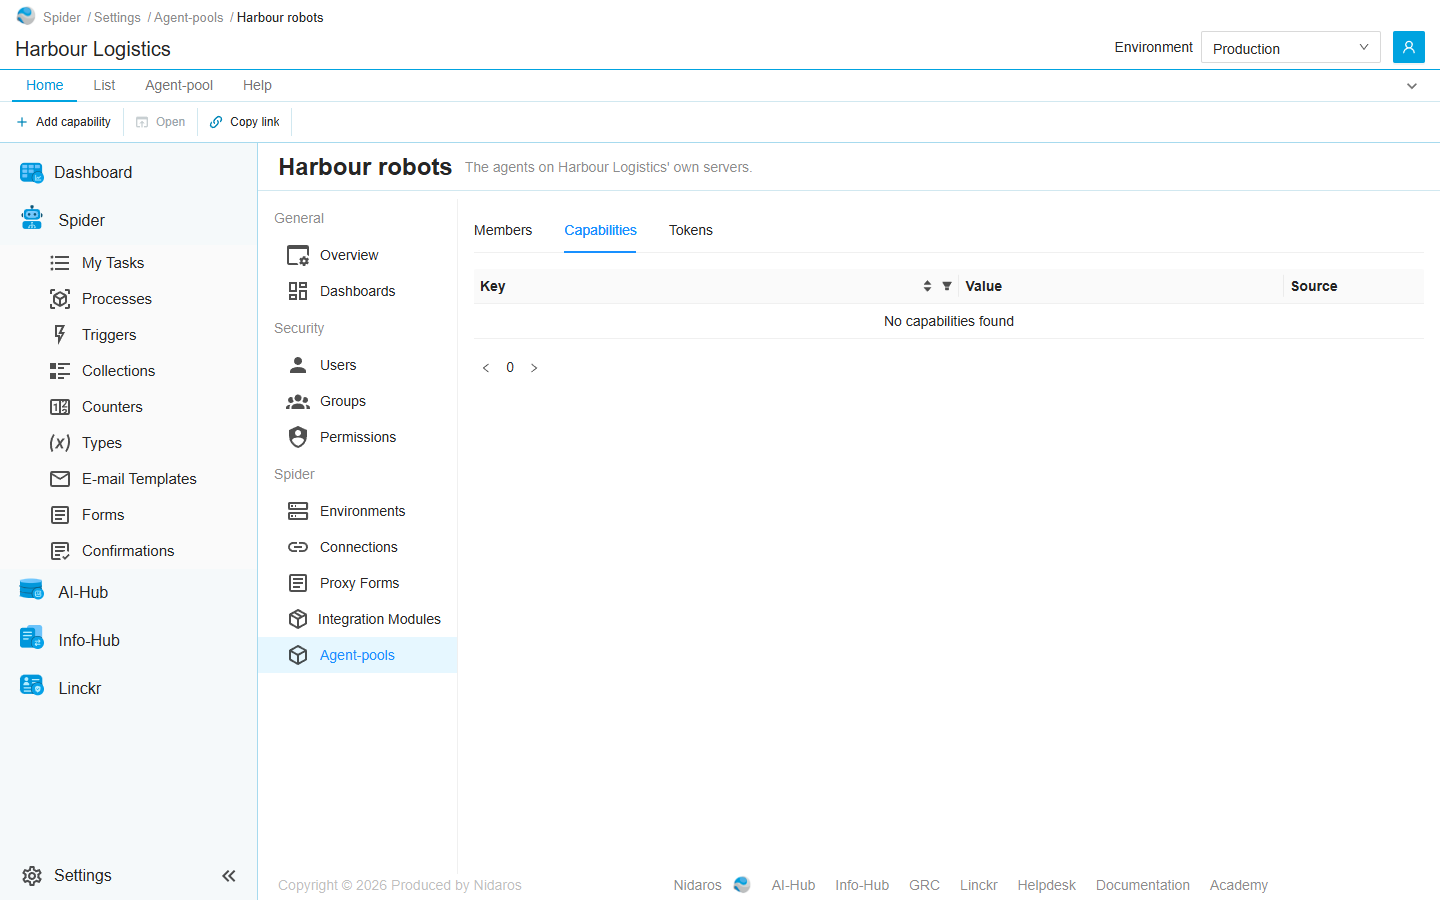Viewport: 1440px width, 900px height.
Task: Click the Counters icon
Action: (60, 407)
